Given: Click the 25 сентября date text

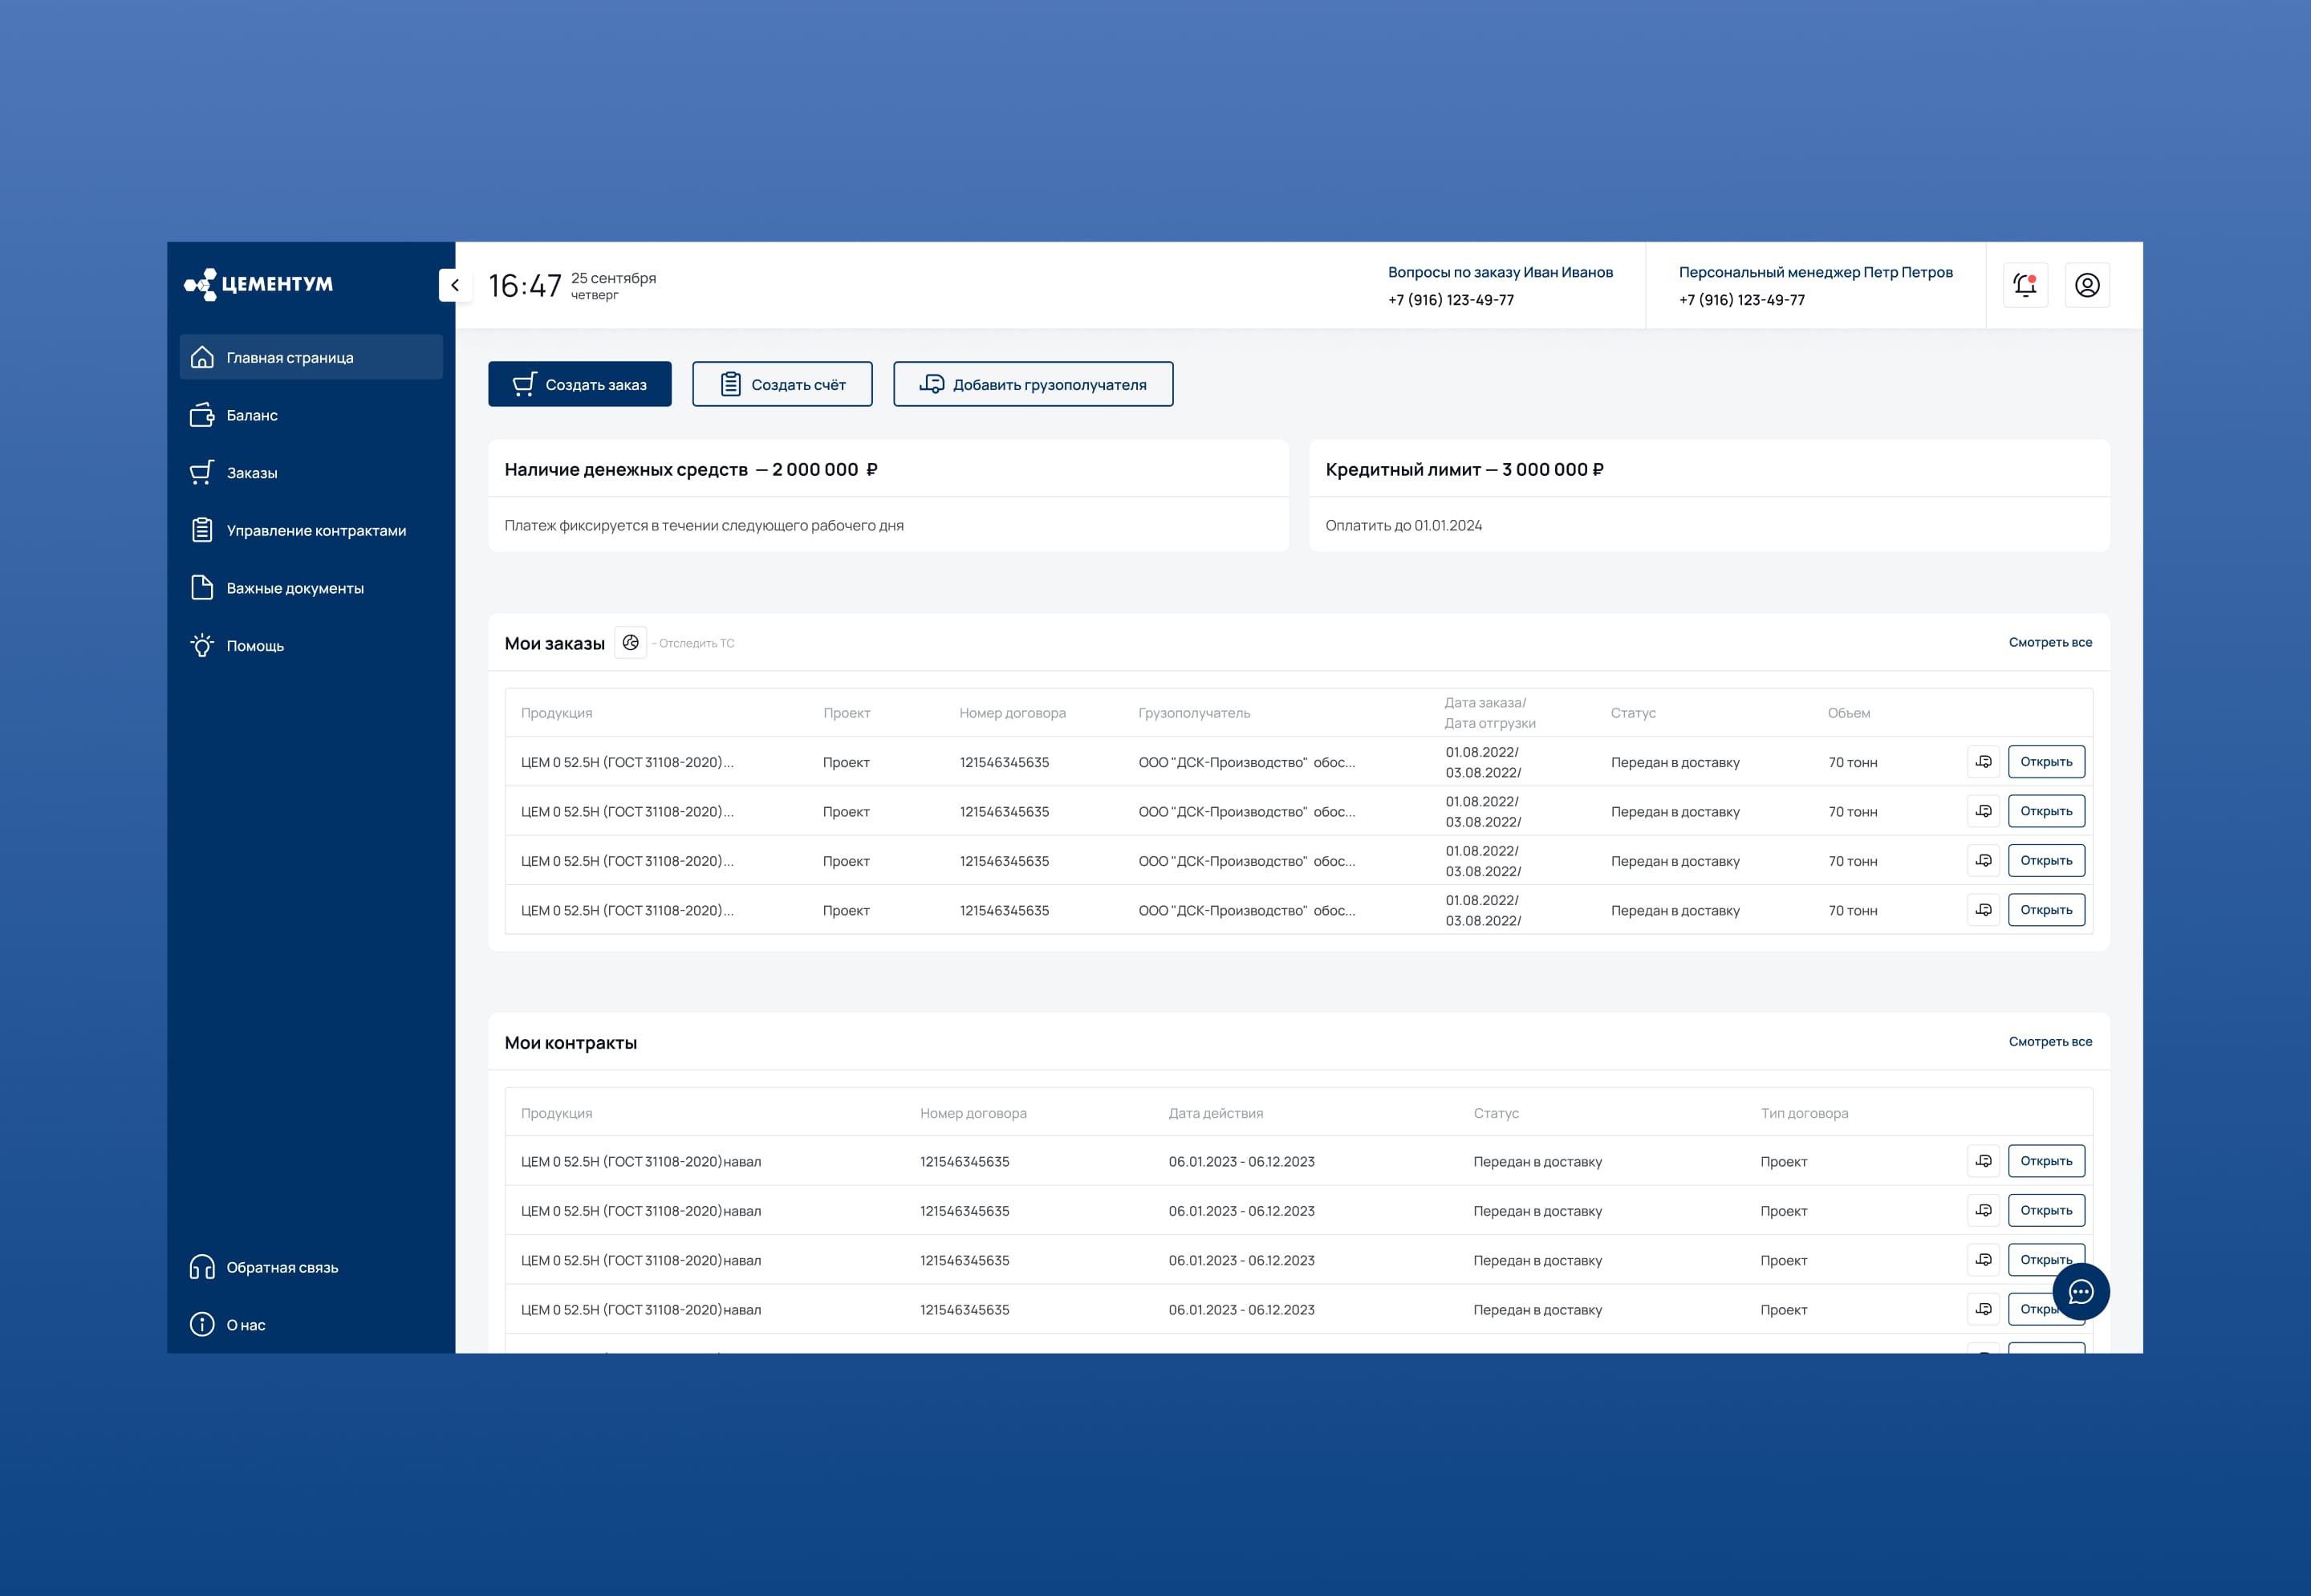Looking at the screenshot, I should [x=613, y=278].
